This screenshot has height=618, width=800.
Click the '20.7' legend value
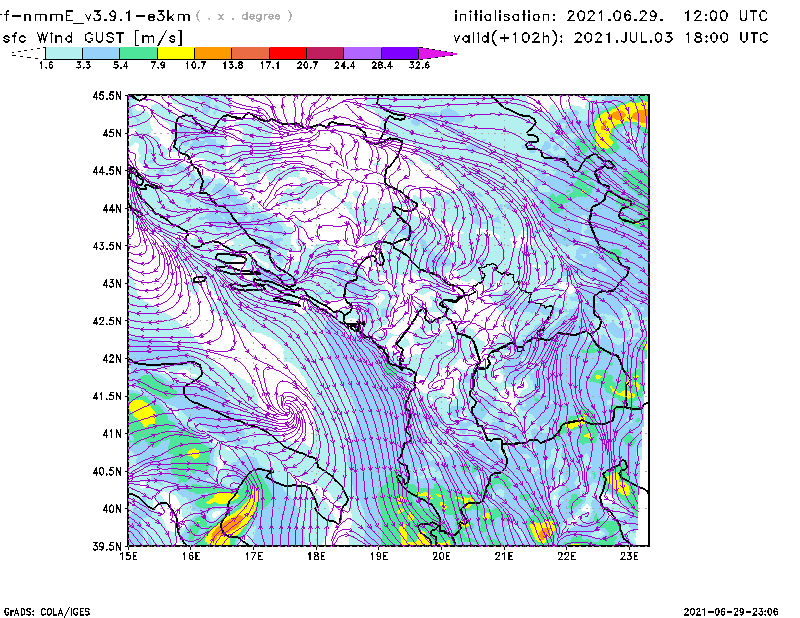pos(307,65)
